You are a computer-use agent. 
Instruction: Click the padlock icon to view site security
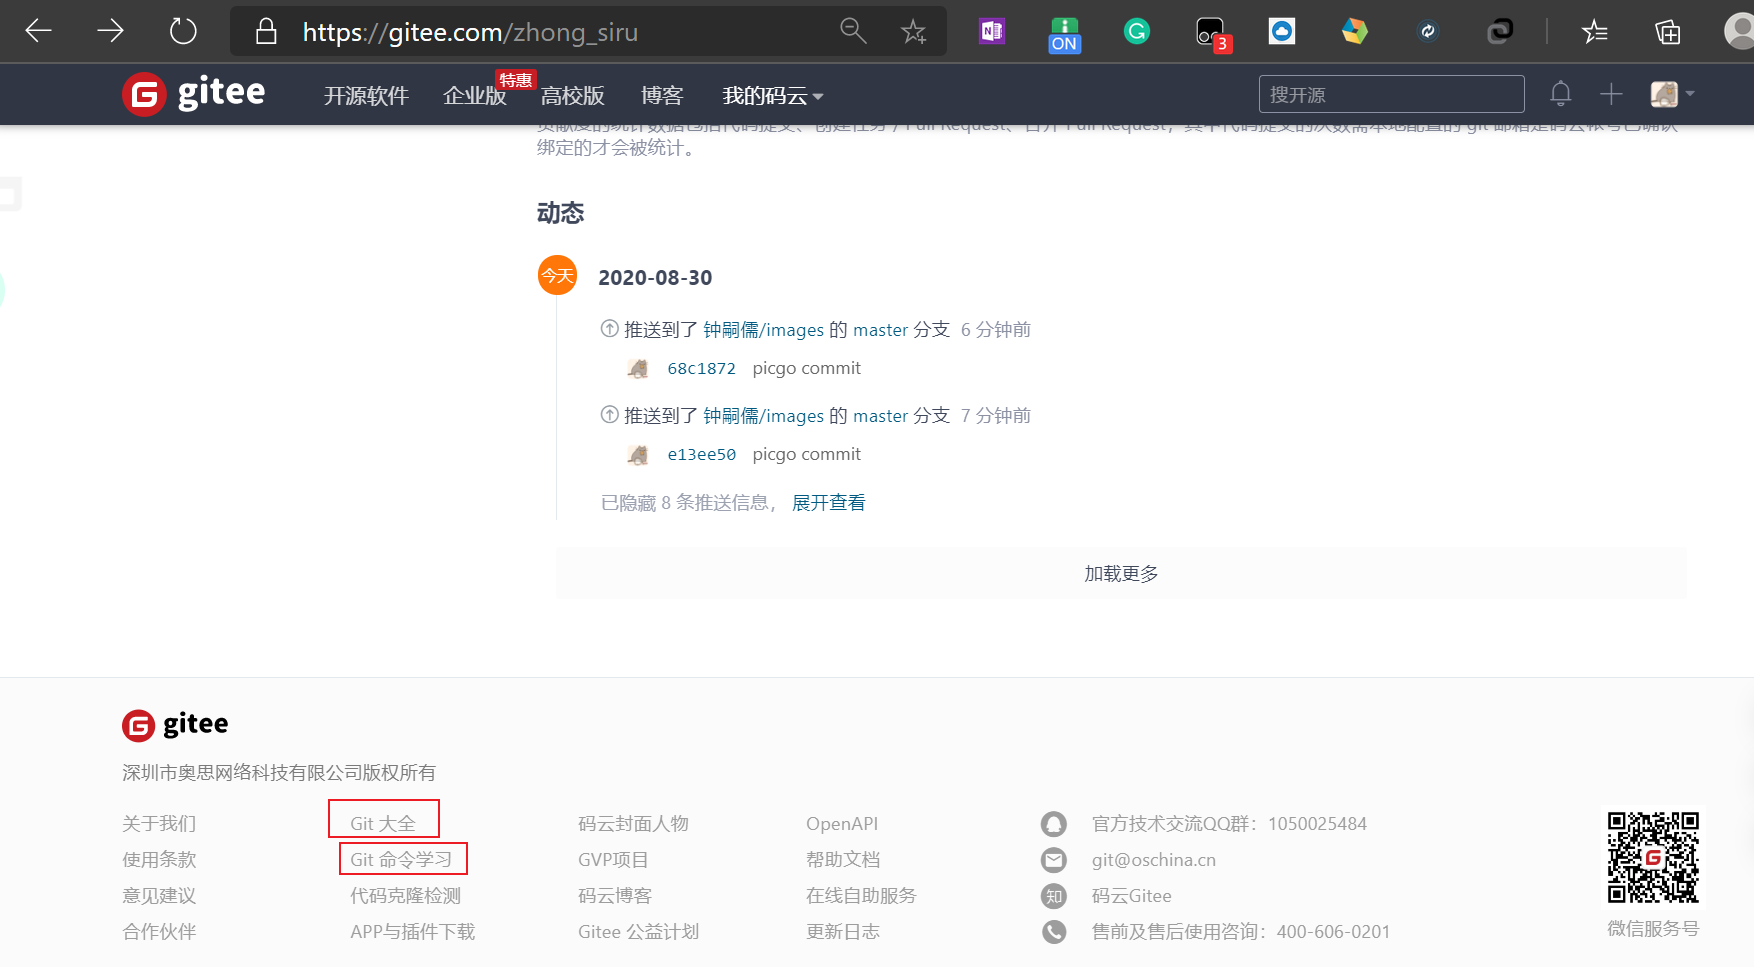tap(265, 31)
